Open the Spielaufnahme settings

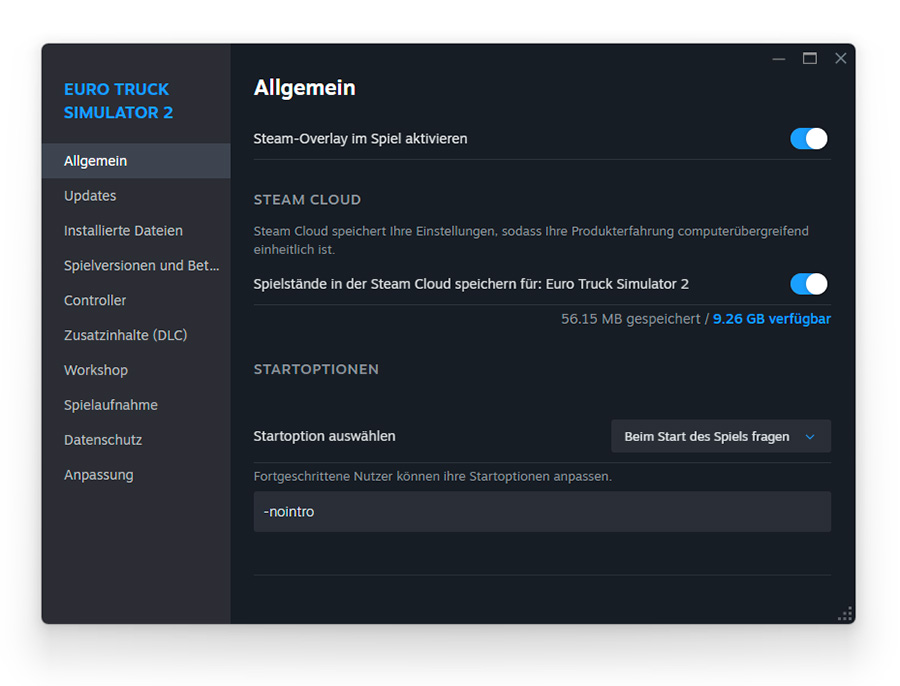136,405
